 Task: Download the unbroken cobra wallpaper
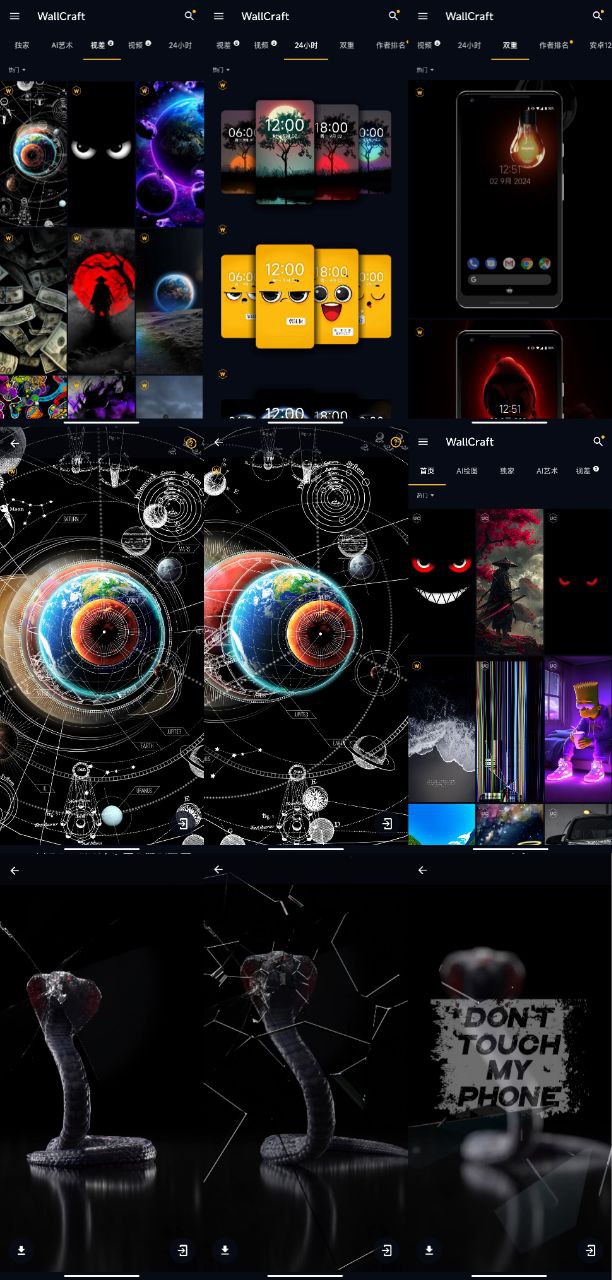click(x=21, y=1250)
